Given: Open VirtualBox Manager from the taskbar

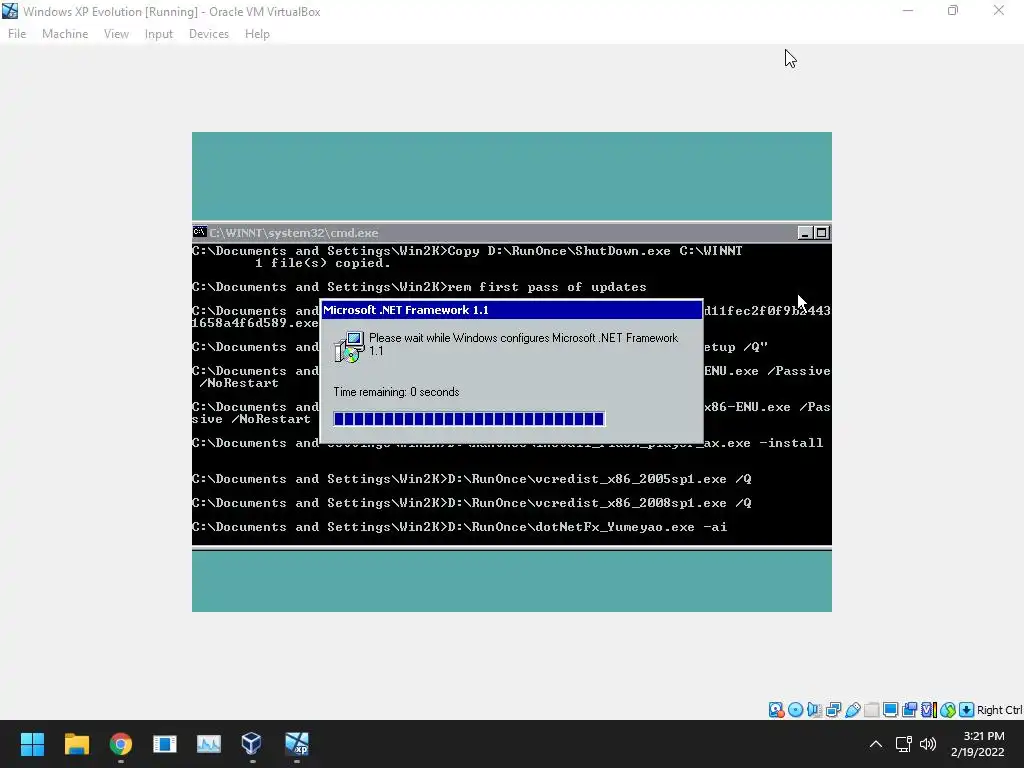Looking at the screenshot, I should click(252, 744).
